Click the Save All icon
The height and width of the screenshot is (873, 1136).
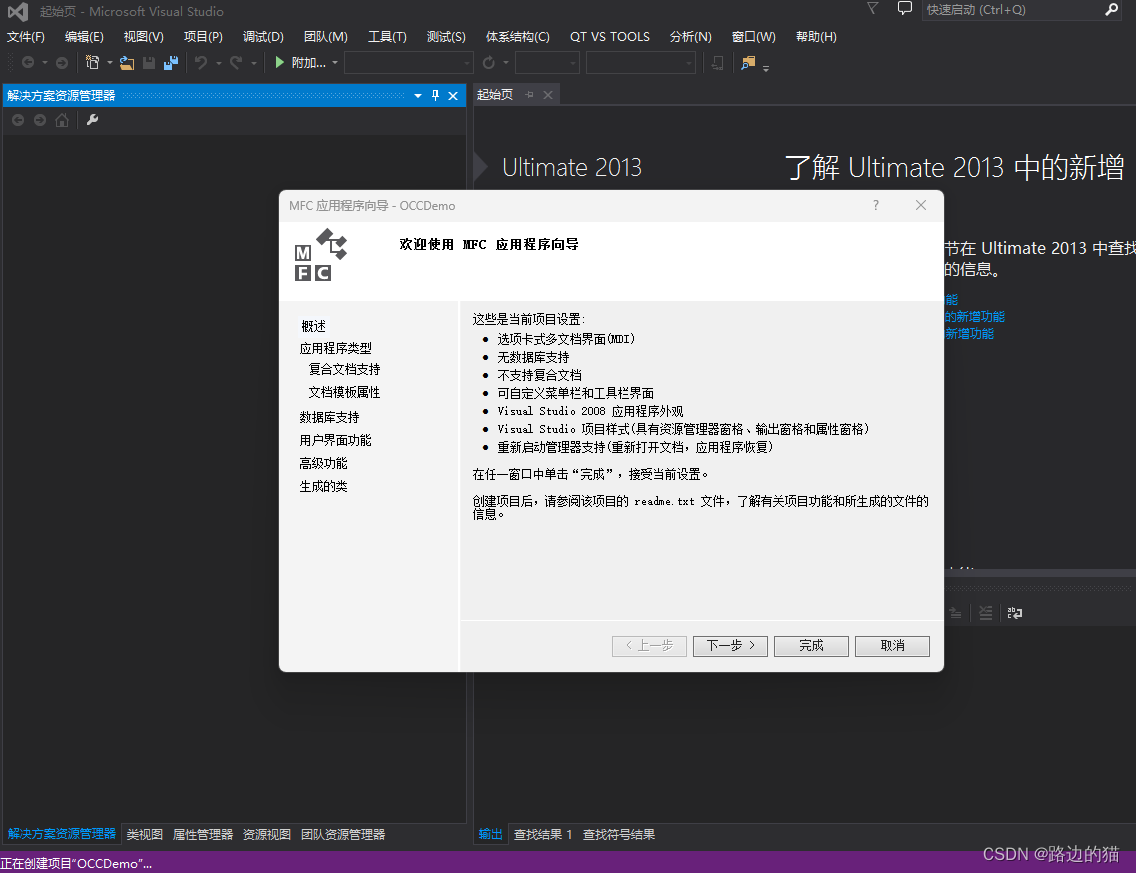pos(171,63)
